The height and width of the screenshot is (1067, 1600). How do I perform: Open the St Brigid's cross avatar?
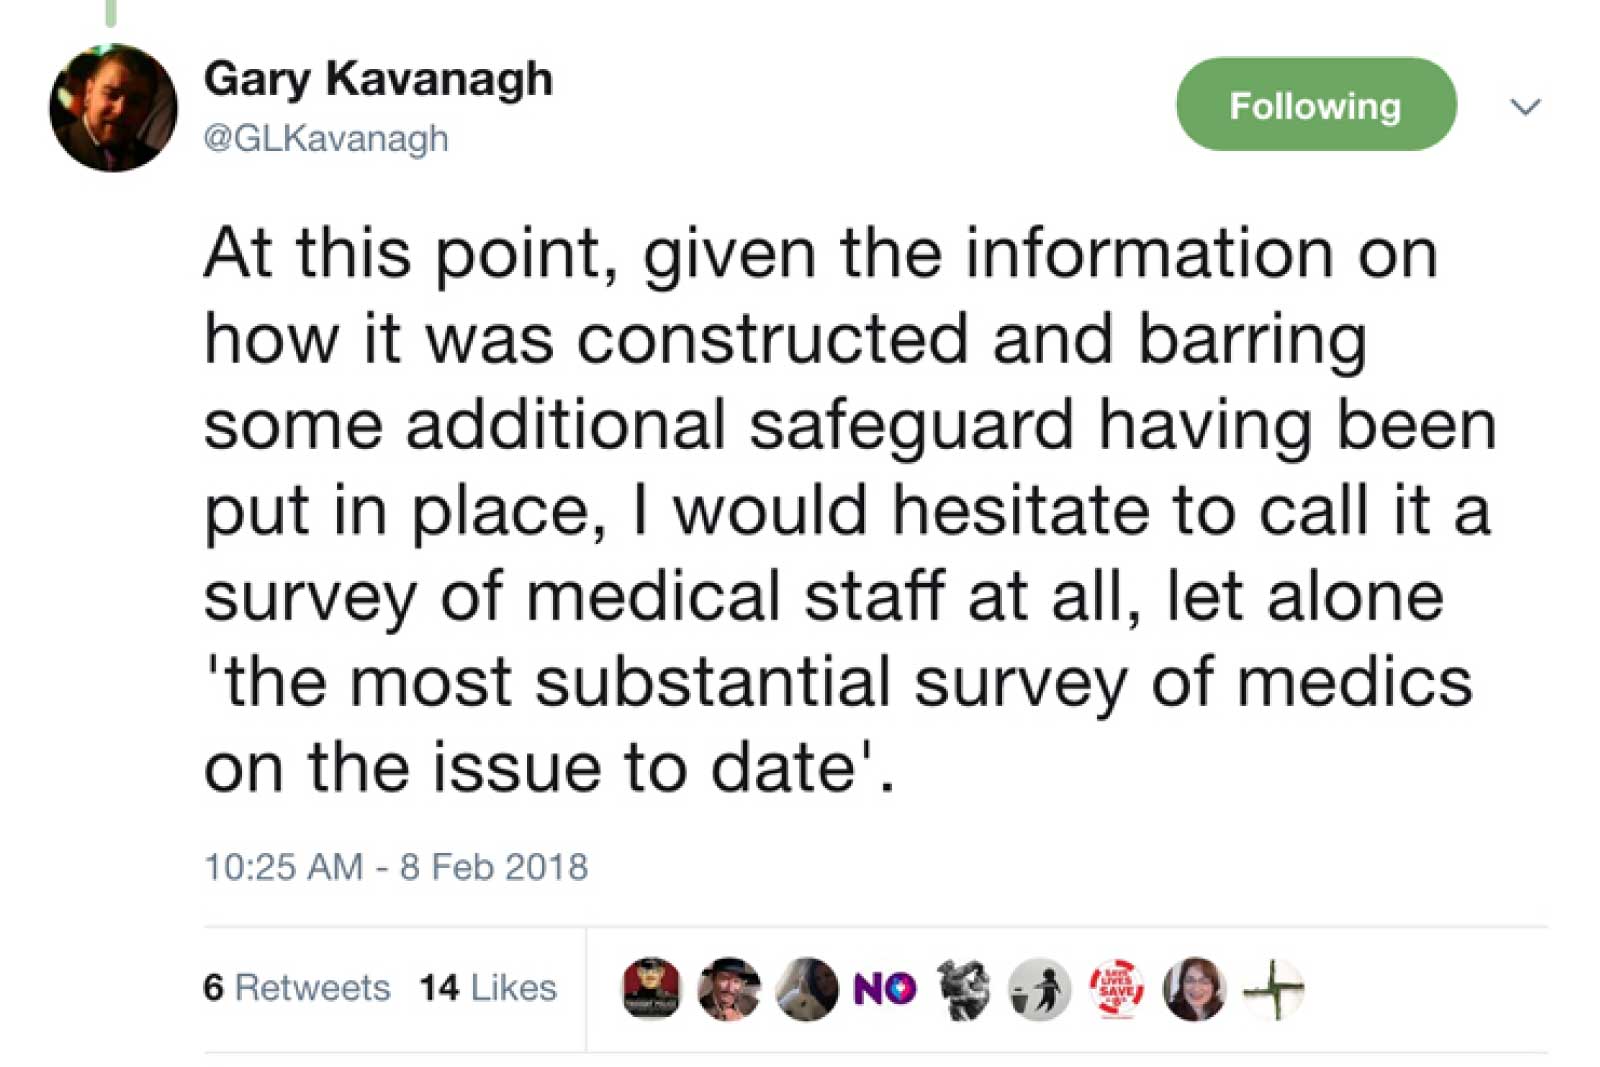point(1273,989)
